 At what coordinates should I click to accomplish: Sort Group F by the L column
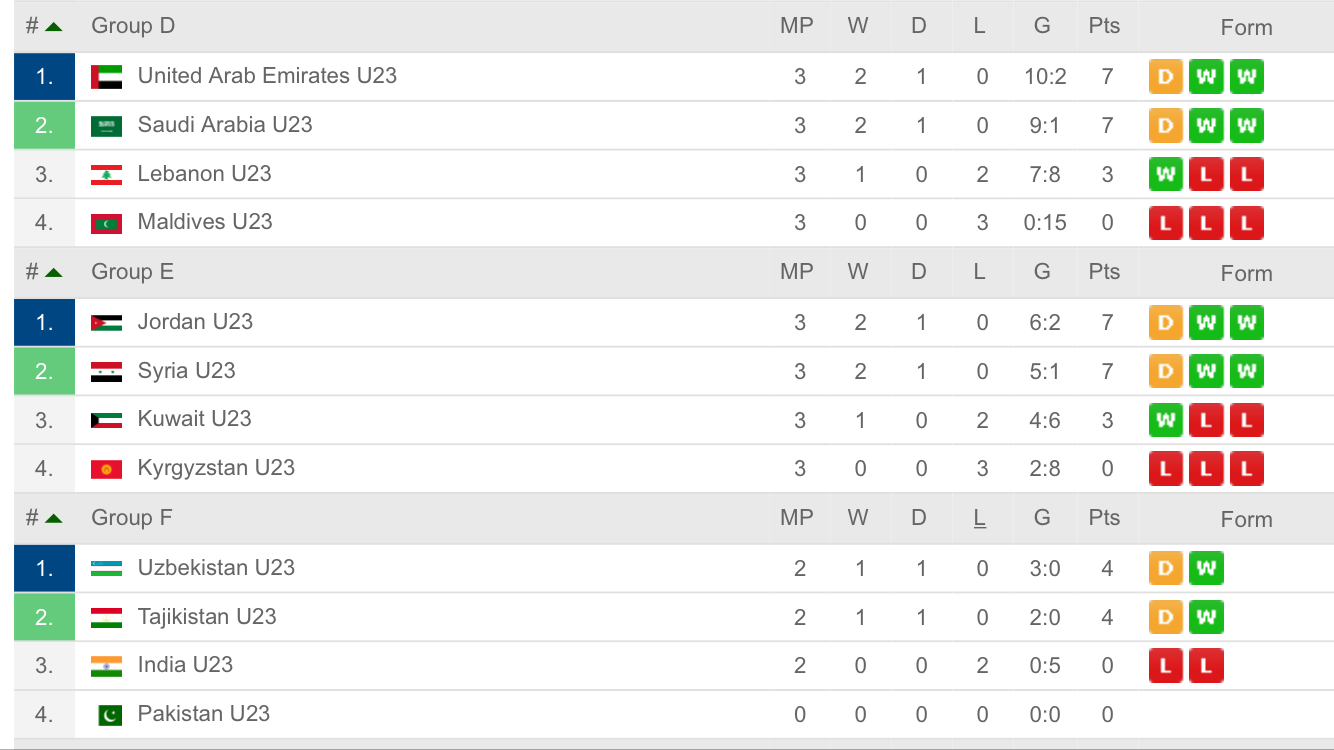[x=979, y=518]
